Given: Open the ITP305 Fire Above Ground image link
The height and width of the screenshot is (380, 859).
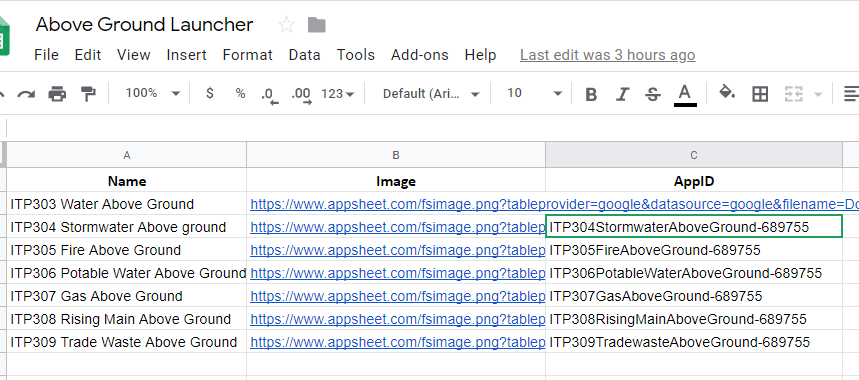Looking at the screenshot, I should coord(397,250).
